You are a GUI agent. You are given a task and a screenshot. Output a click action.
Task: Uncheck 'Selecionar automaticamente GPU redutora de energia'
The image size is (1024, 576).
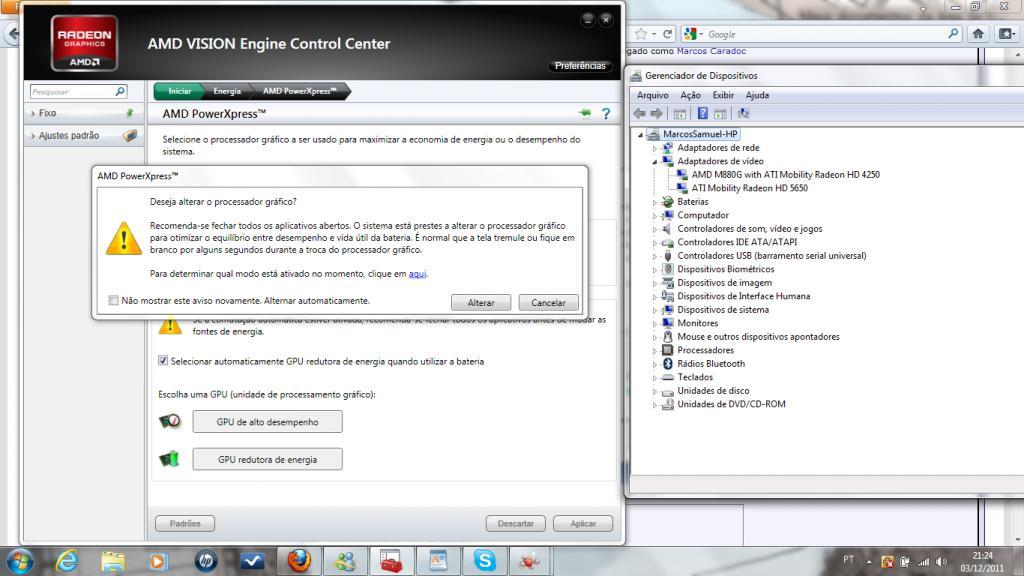[x=163, y=360]
